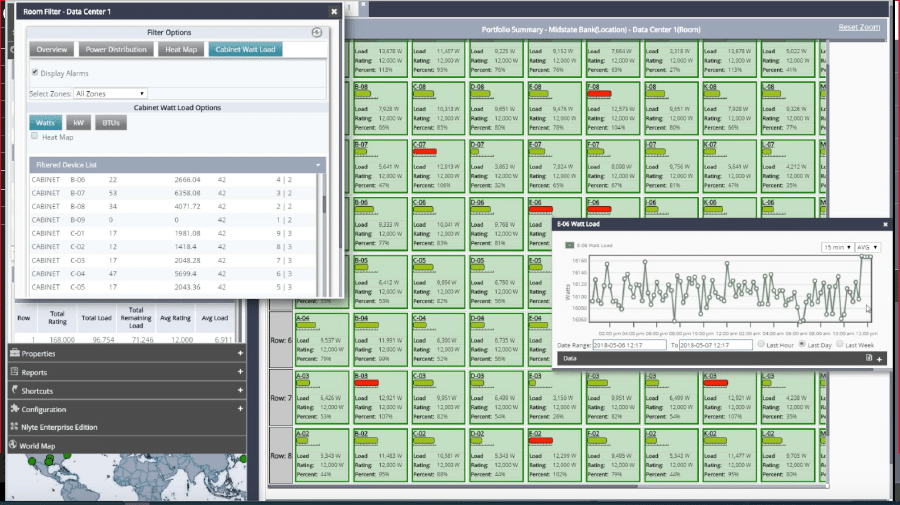
Task: Expand the Data section plus button
Action: 880,357
